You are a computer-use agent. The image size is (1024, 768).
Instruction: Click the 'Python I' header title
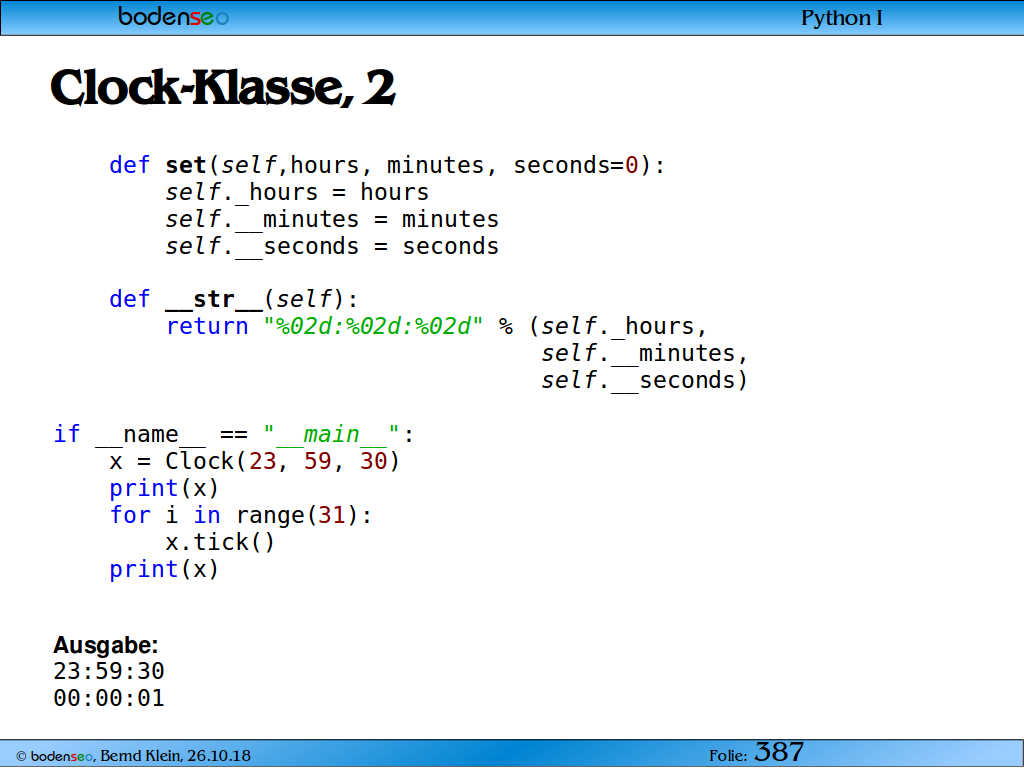pos(842,18)
